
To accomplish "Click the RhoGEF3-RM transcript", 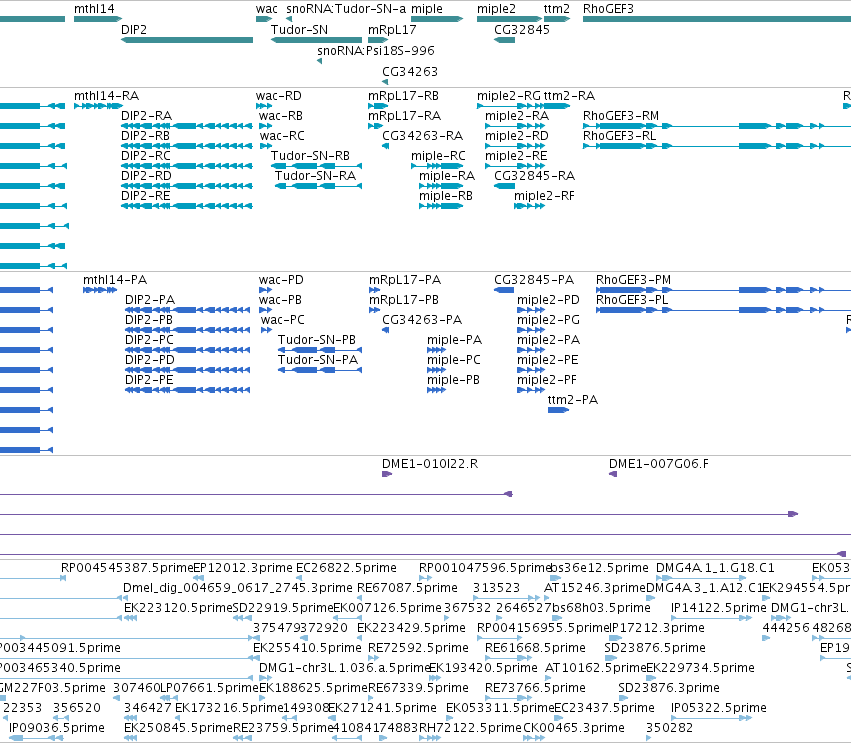I will click(x=717, y=126).
